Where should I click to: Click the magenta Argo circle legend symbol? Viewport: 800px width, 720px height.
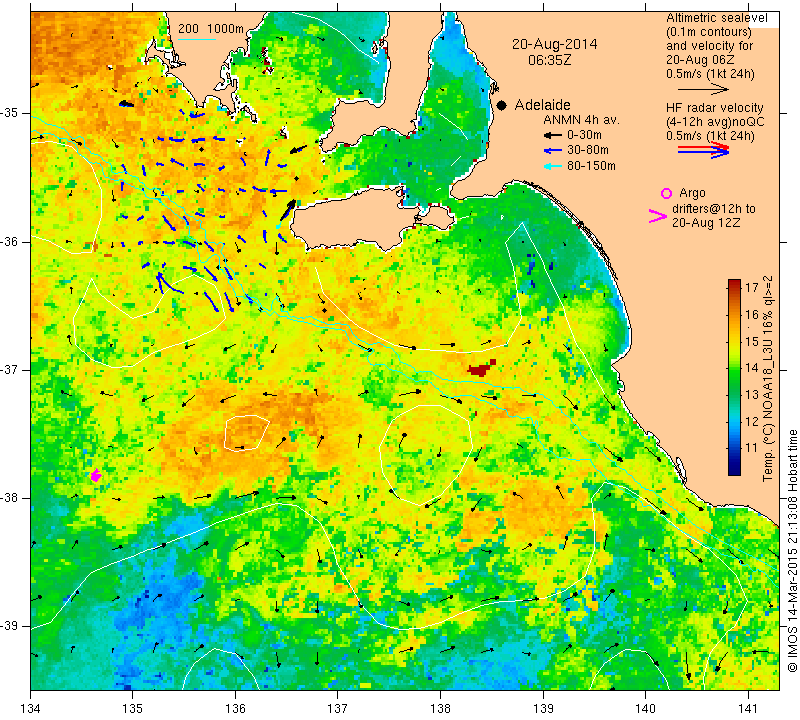[x=666, y=193]
